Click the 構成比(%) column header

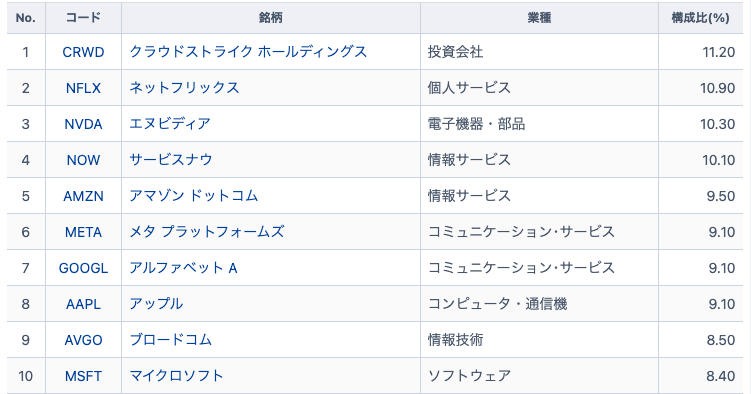700,18
